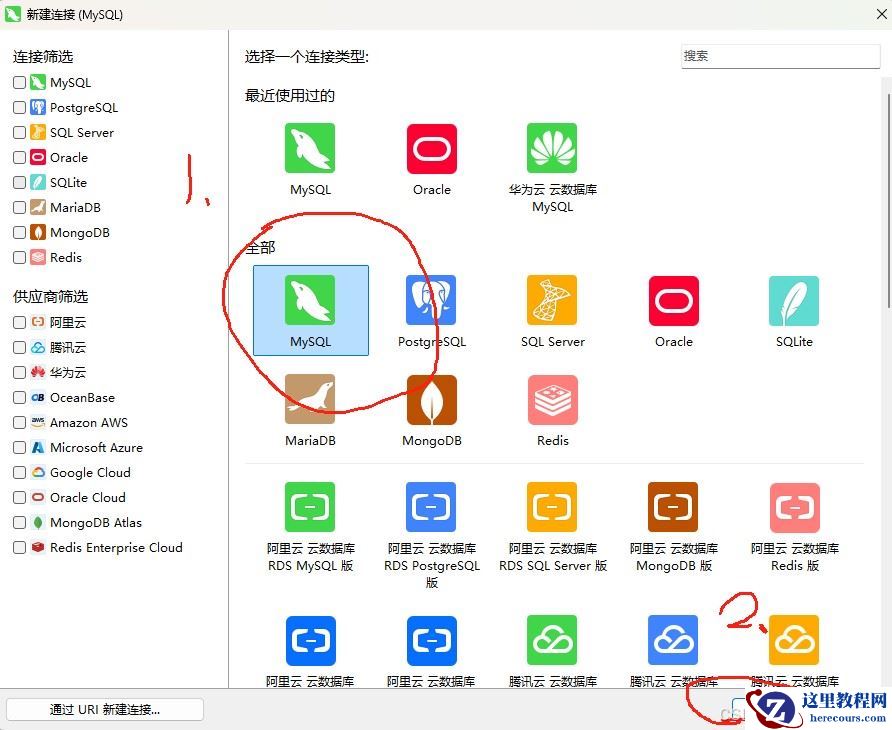This screenshot has width=892, height=730.
Task: Enable the 华为云 vendor filter
Action: (19, 373)
